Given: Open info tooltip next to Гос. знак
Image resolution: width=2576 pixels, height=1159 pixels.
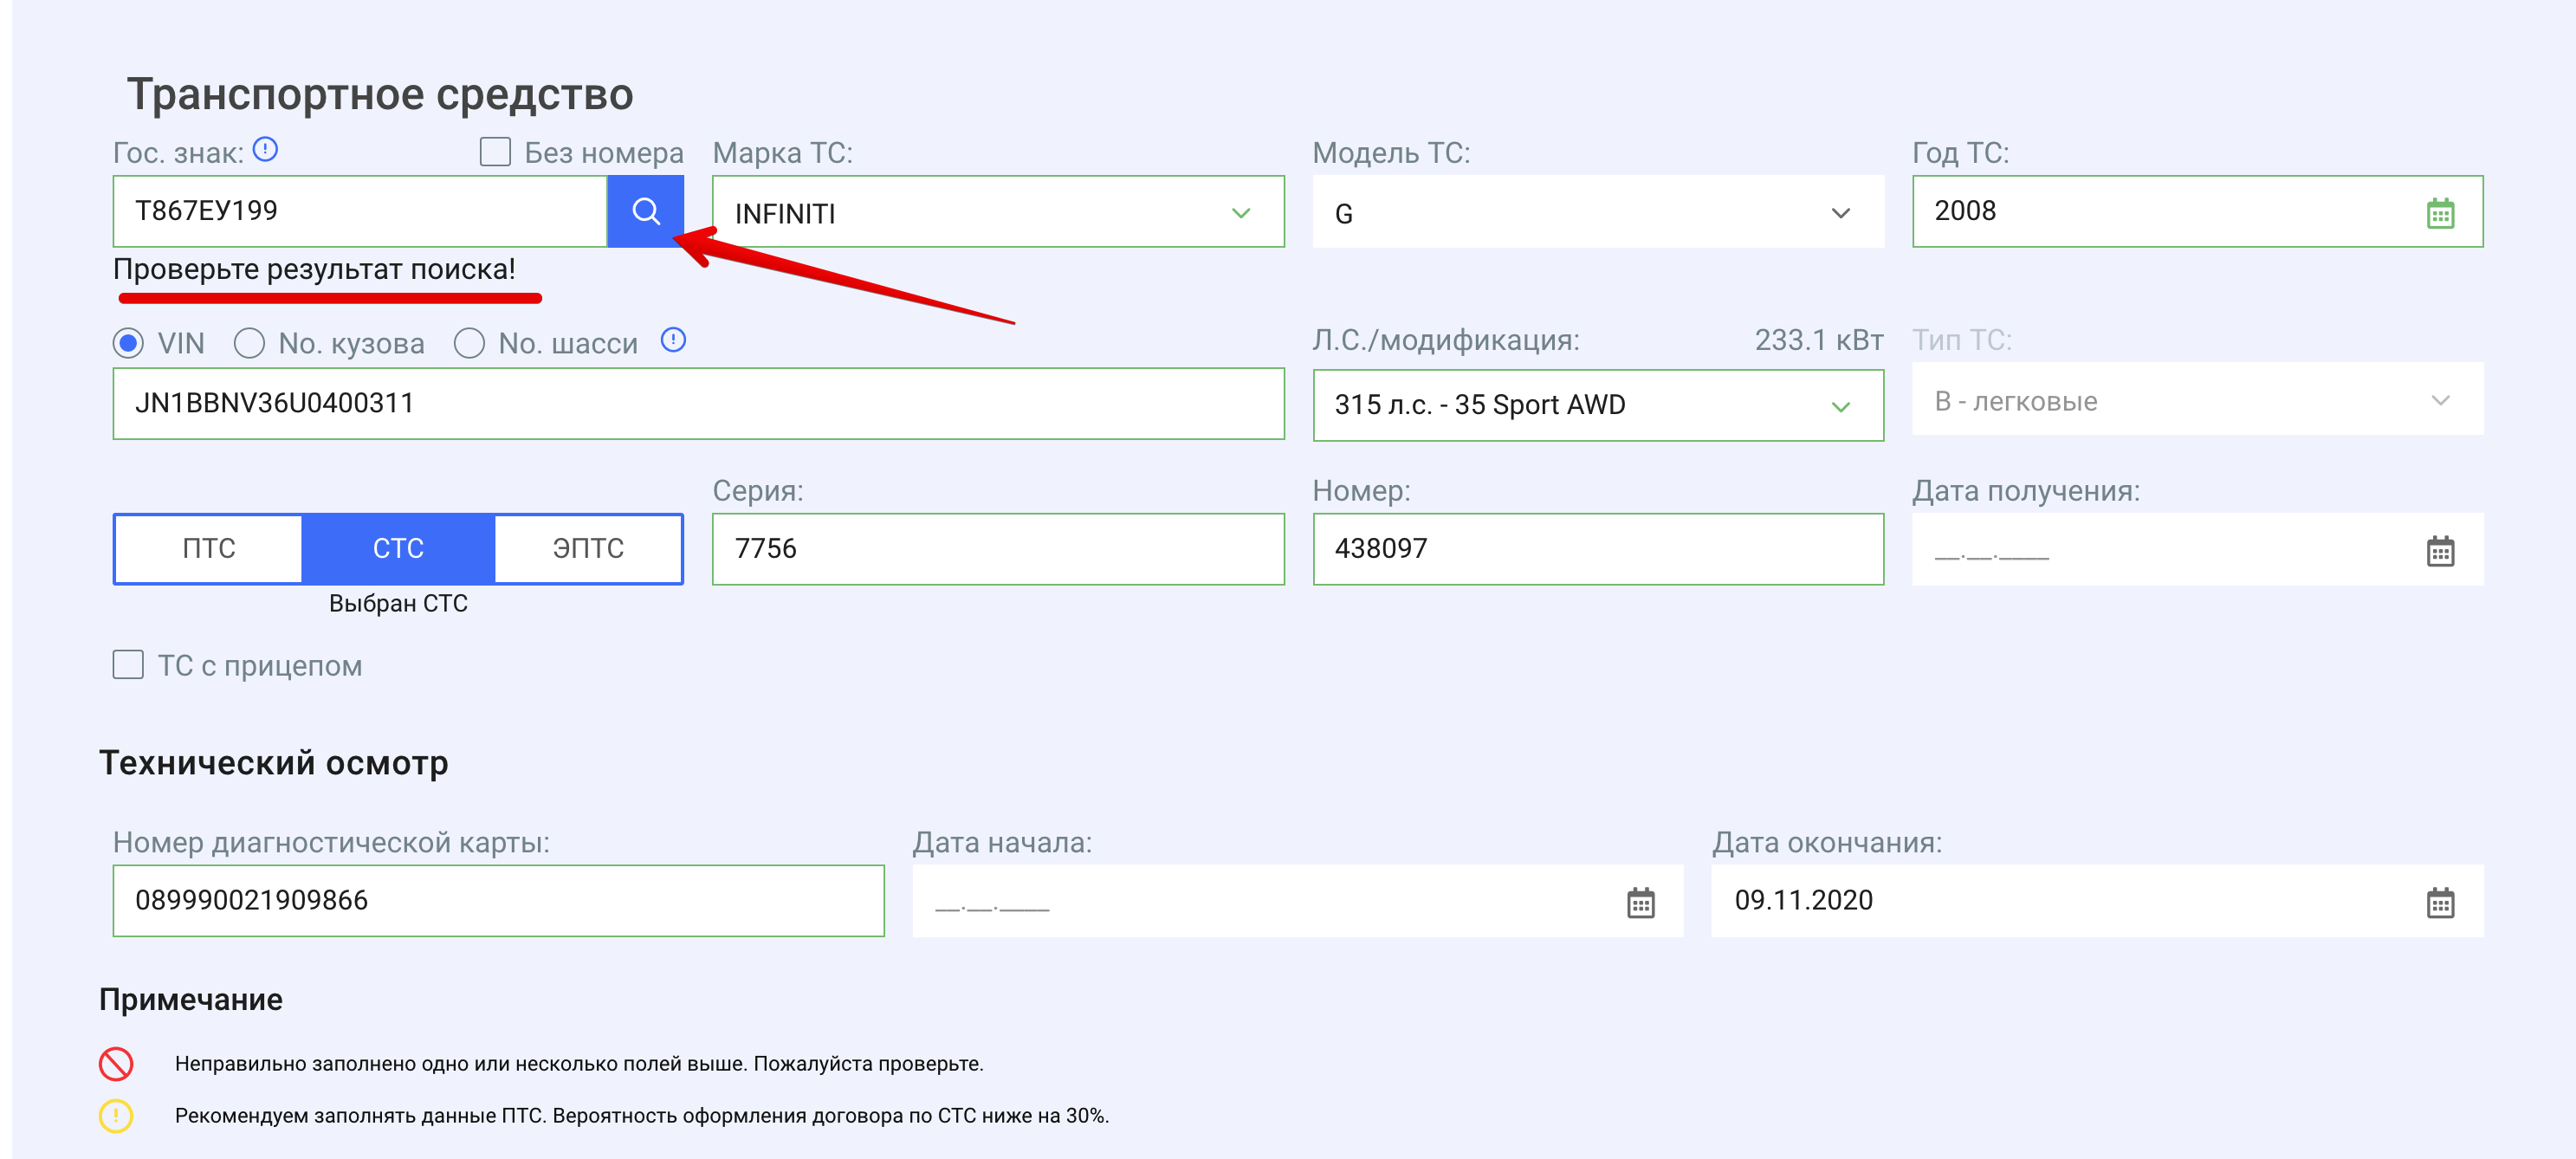Looking at the screenshot, I should (x=265, y=150).
